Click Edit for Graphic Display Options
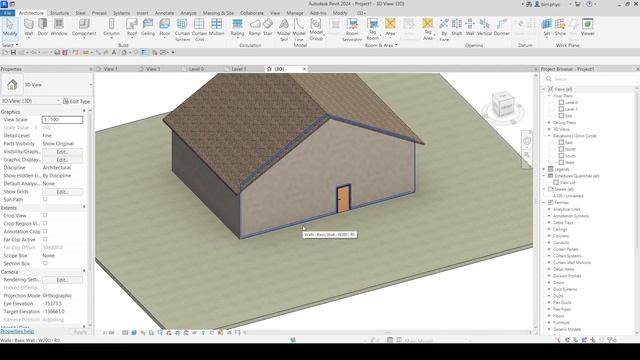The width and height of the screenshot is (640, 360). [x=62, y=160]
